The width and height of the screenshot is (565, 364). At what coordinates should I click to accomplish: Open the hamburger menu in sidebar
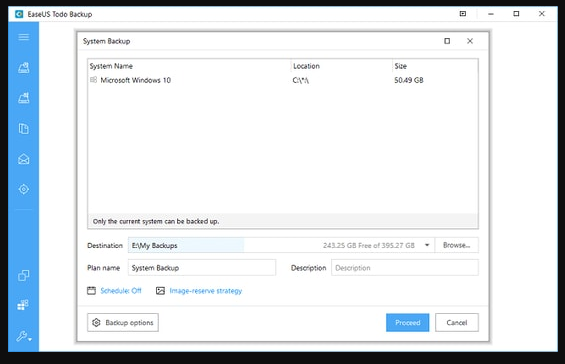click(x=24, y=37)
